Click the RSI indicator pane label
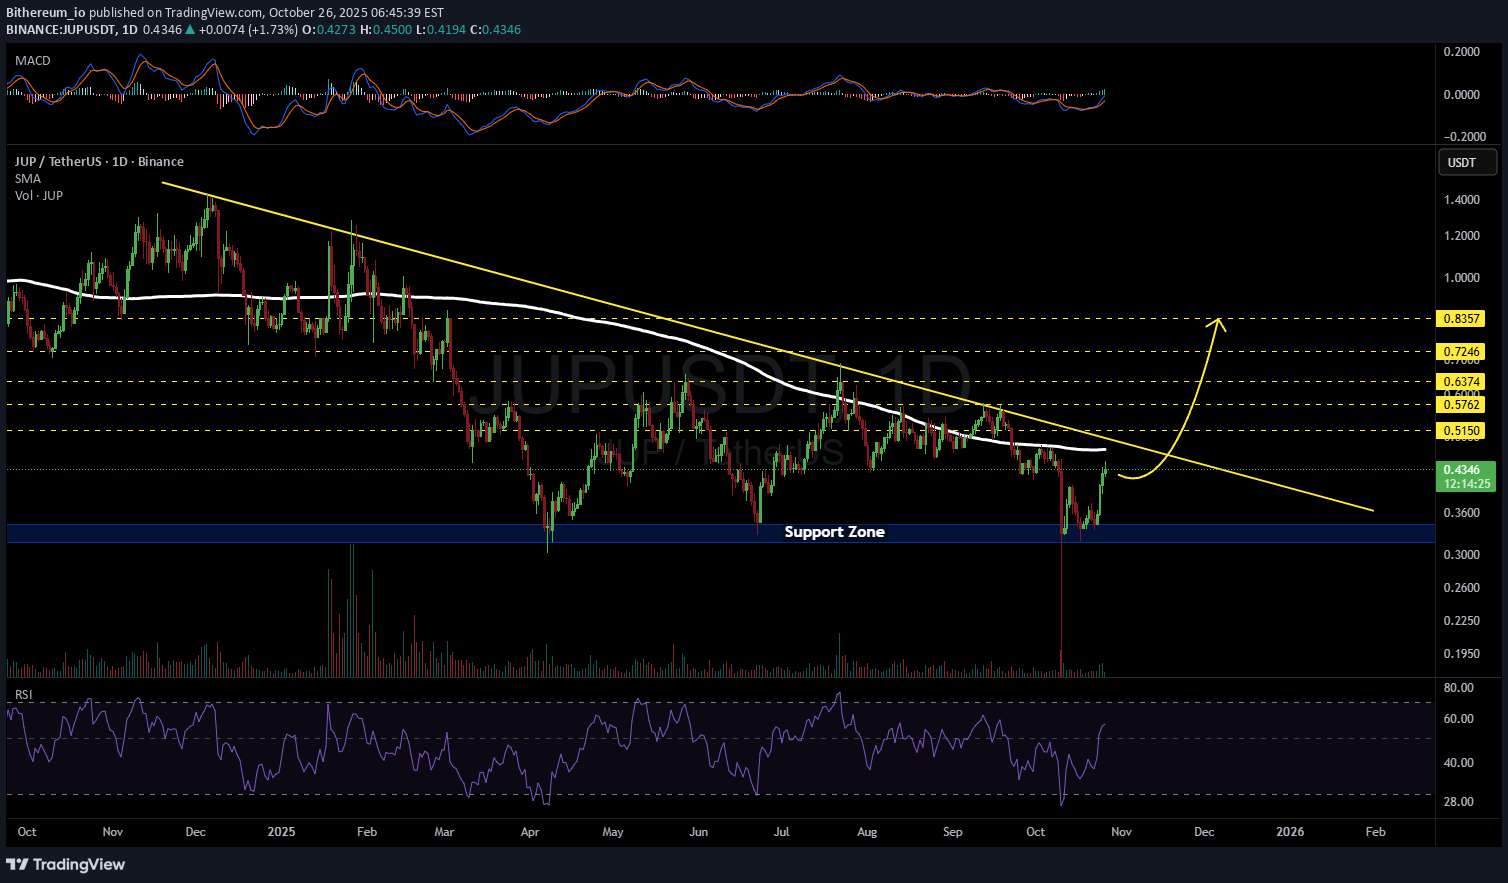1508x883 pixels. coord(23,695)
